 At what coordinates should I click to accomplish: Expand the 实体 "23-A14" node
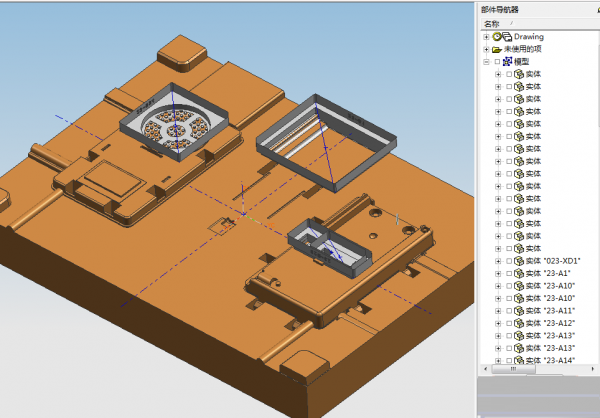[x=498, y=361]
